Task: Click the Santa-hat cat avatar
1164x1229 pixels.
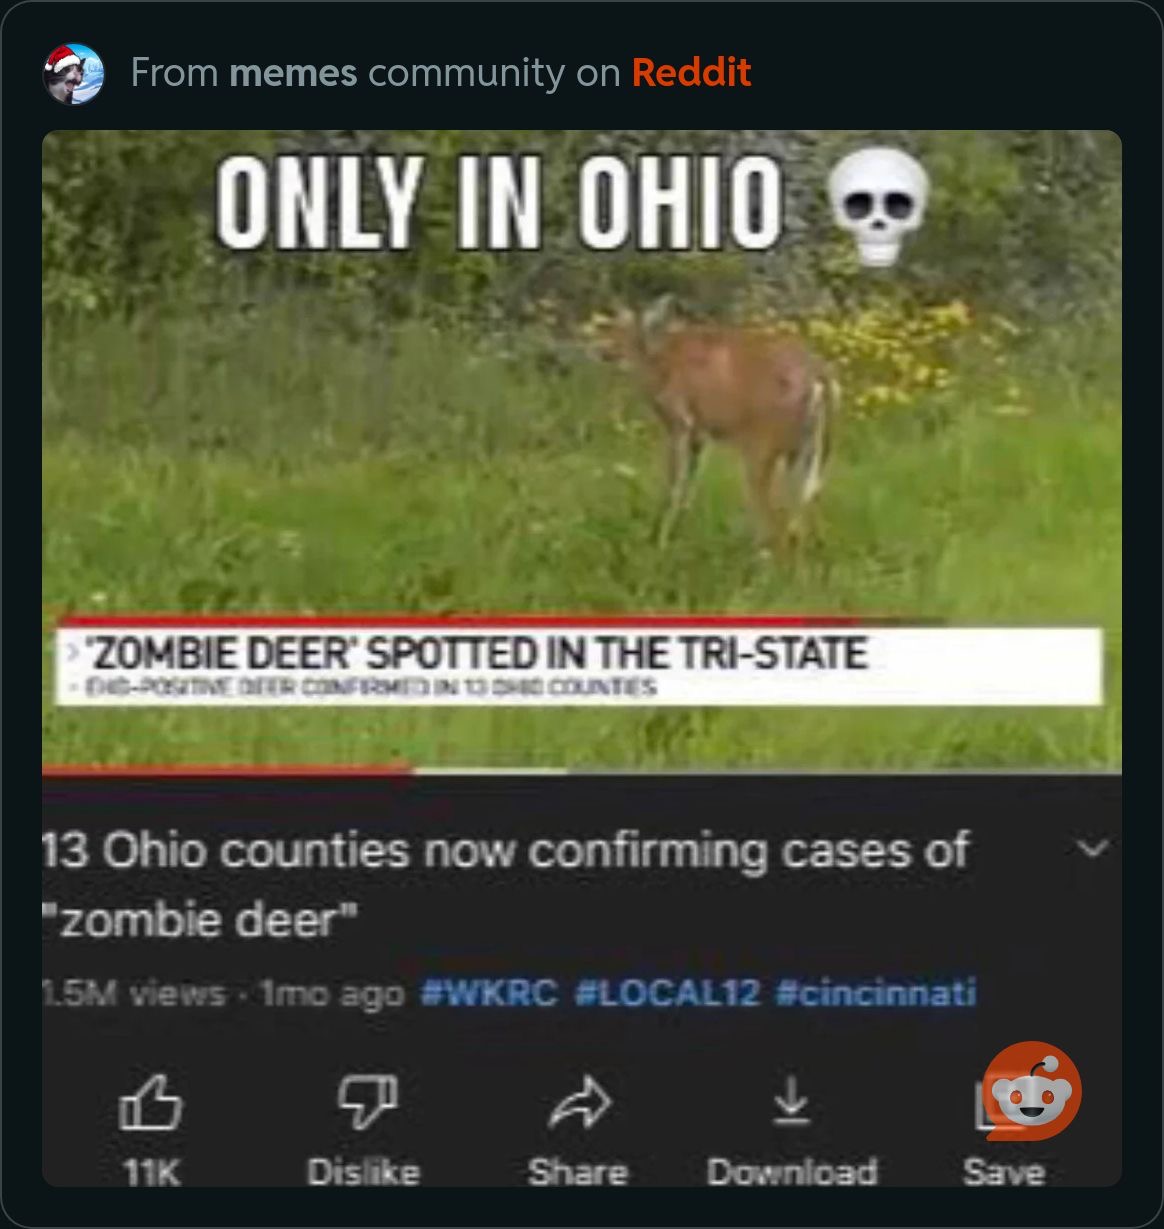Action: pos(76,73)
